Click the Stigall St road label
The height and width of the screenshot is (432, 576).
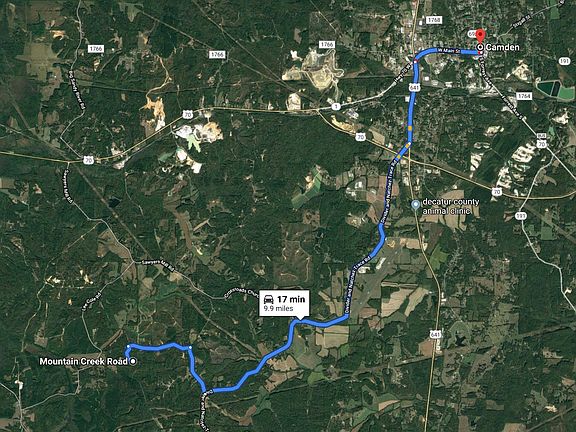[522, 22]
